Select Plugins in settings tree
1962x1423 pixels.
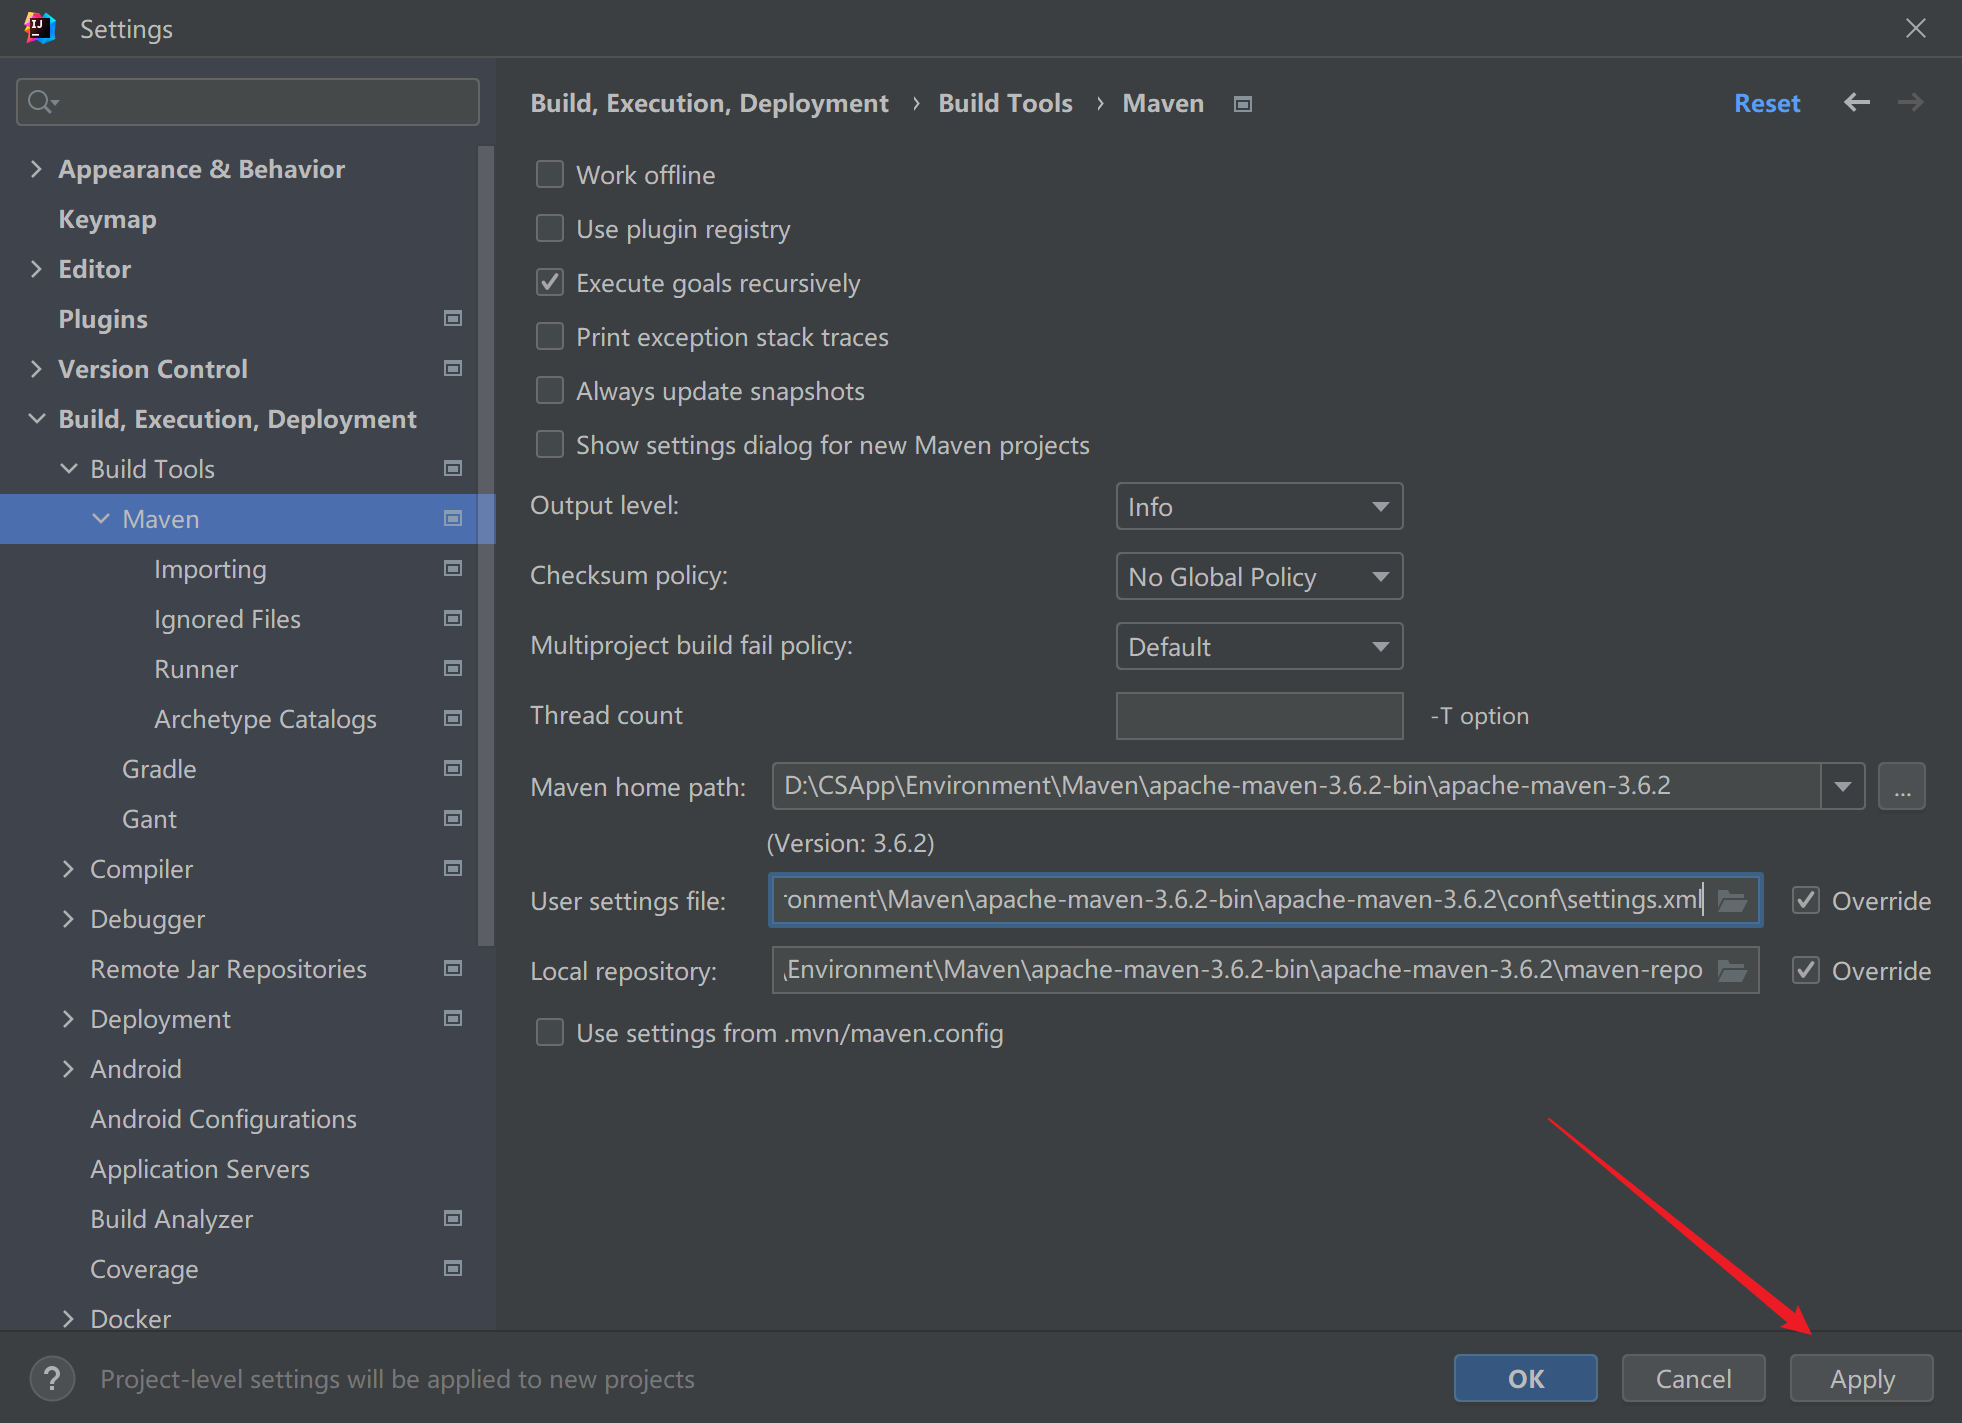pyautogui.click(x=103, y=319)
